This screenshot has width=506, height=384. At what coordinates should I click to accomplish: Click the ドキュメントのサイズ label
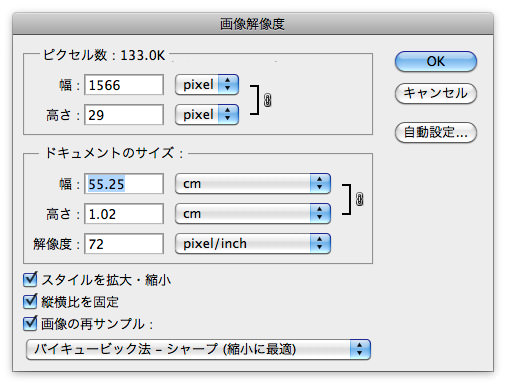pos(114,153)
